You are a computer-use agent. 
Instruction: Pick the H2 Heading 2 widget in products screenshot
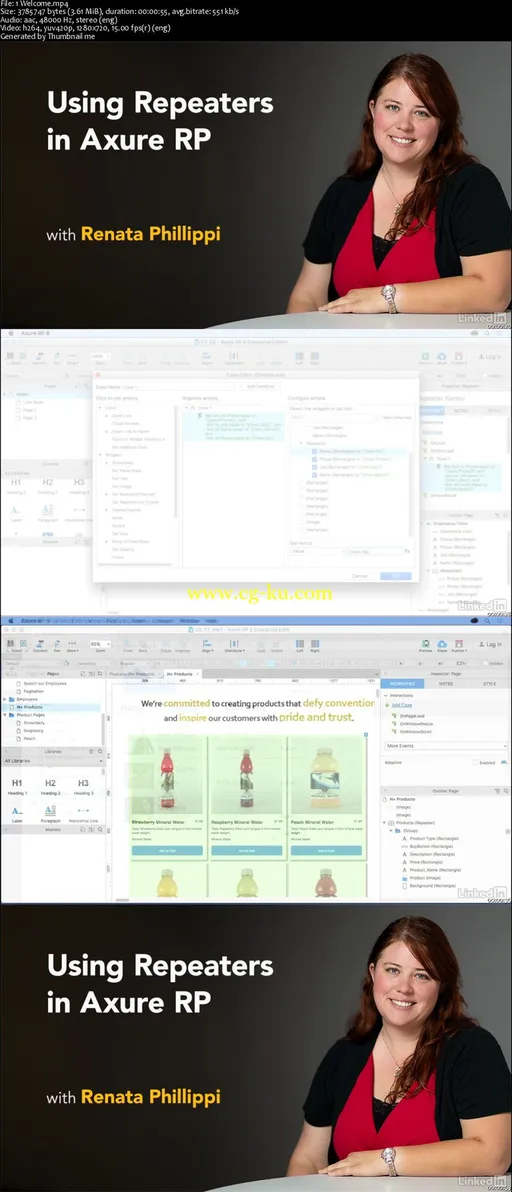coord(50,787)
